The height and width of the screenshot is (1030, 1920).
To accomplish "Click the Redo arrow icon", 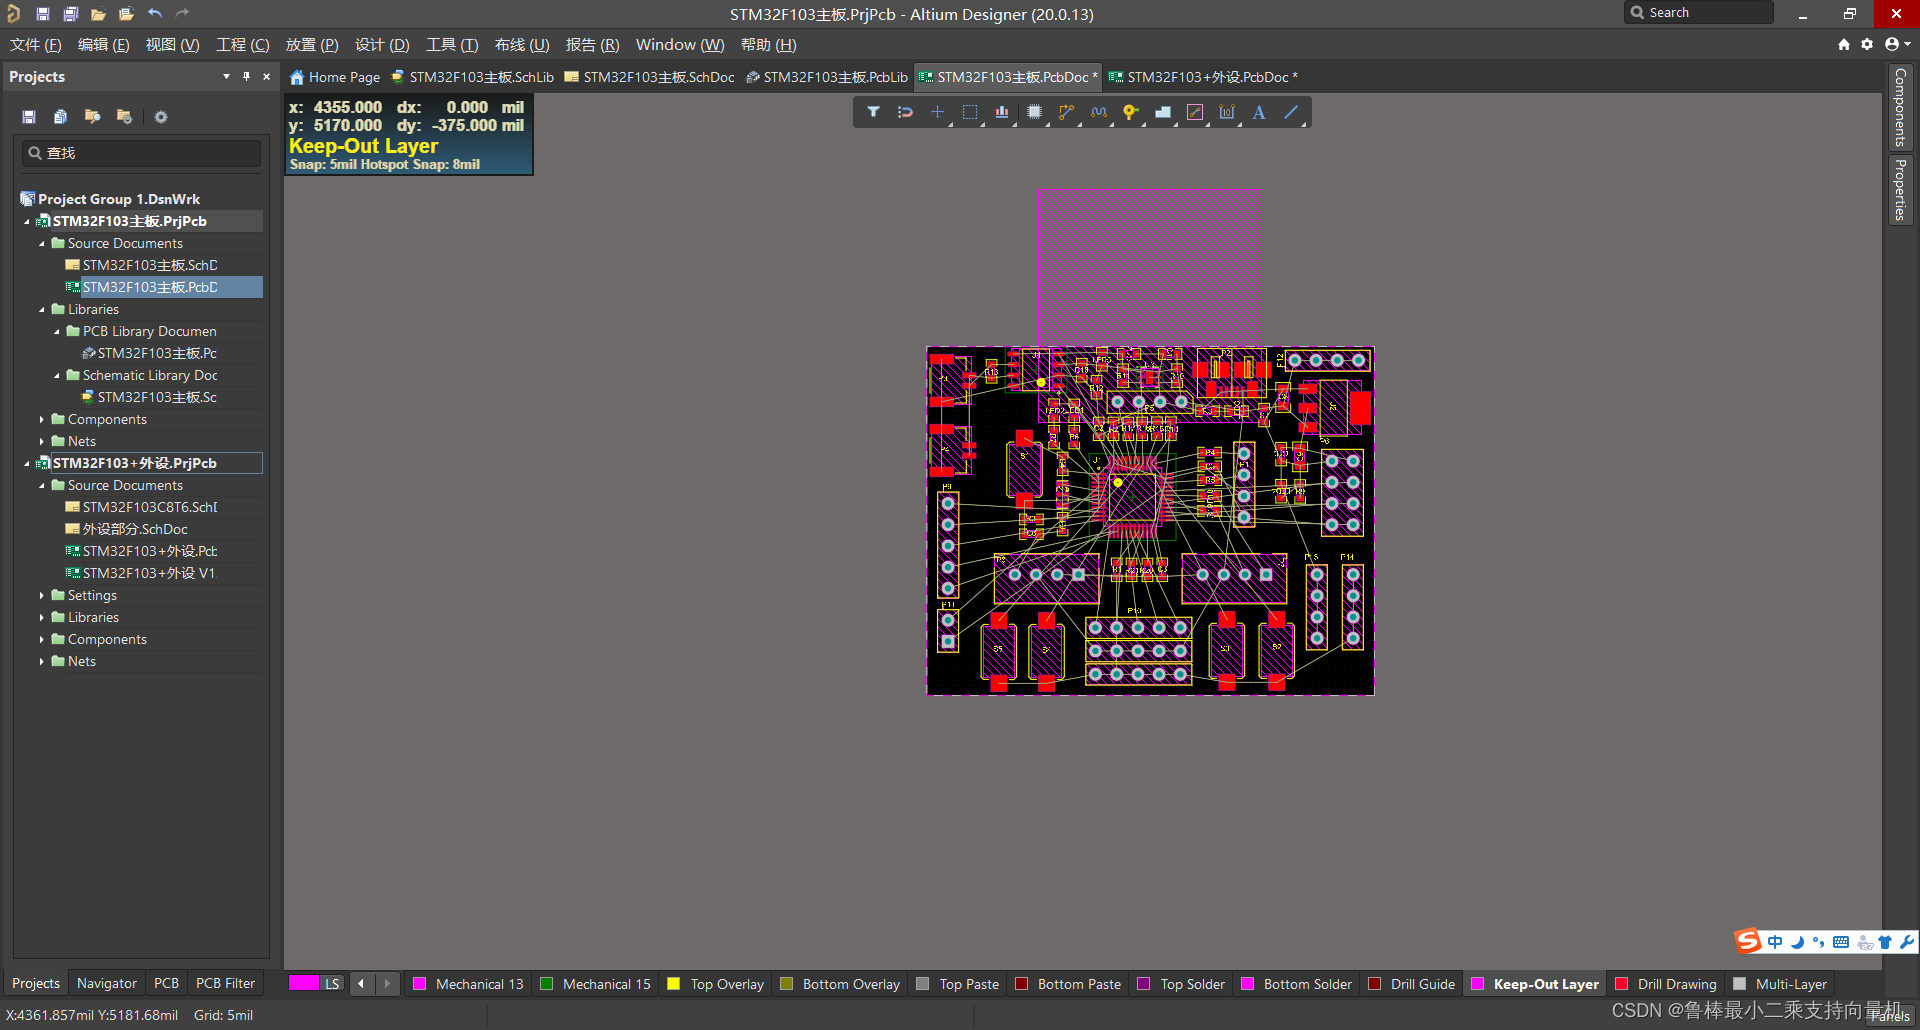I will pos(182,14).
